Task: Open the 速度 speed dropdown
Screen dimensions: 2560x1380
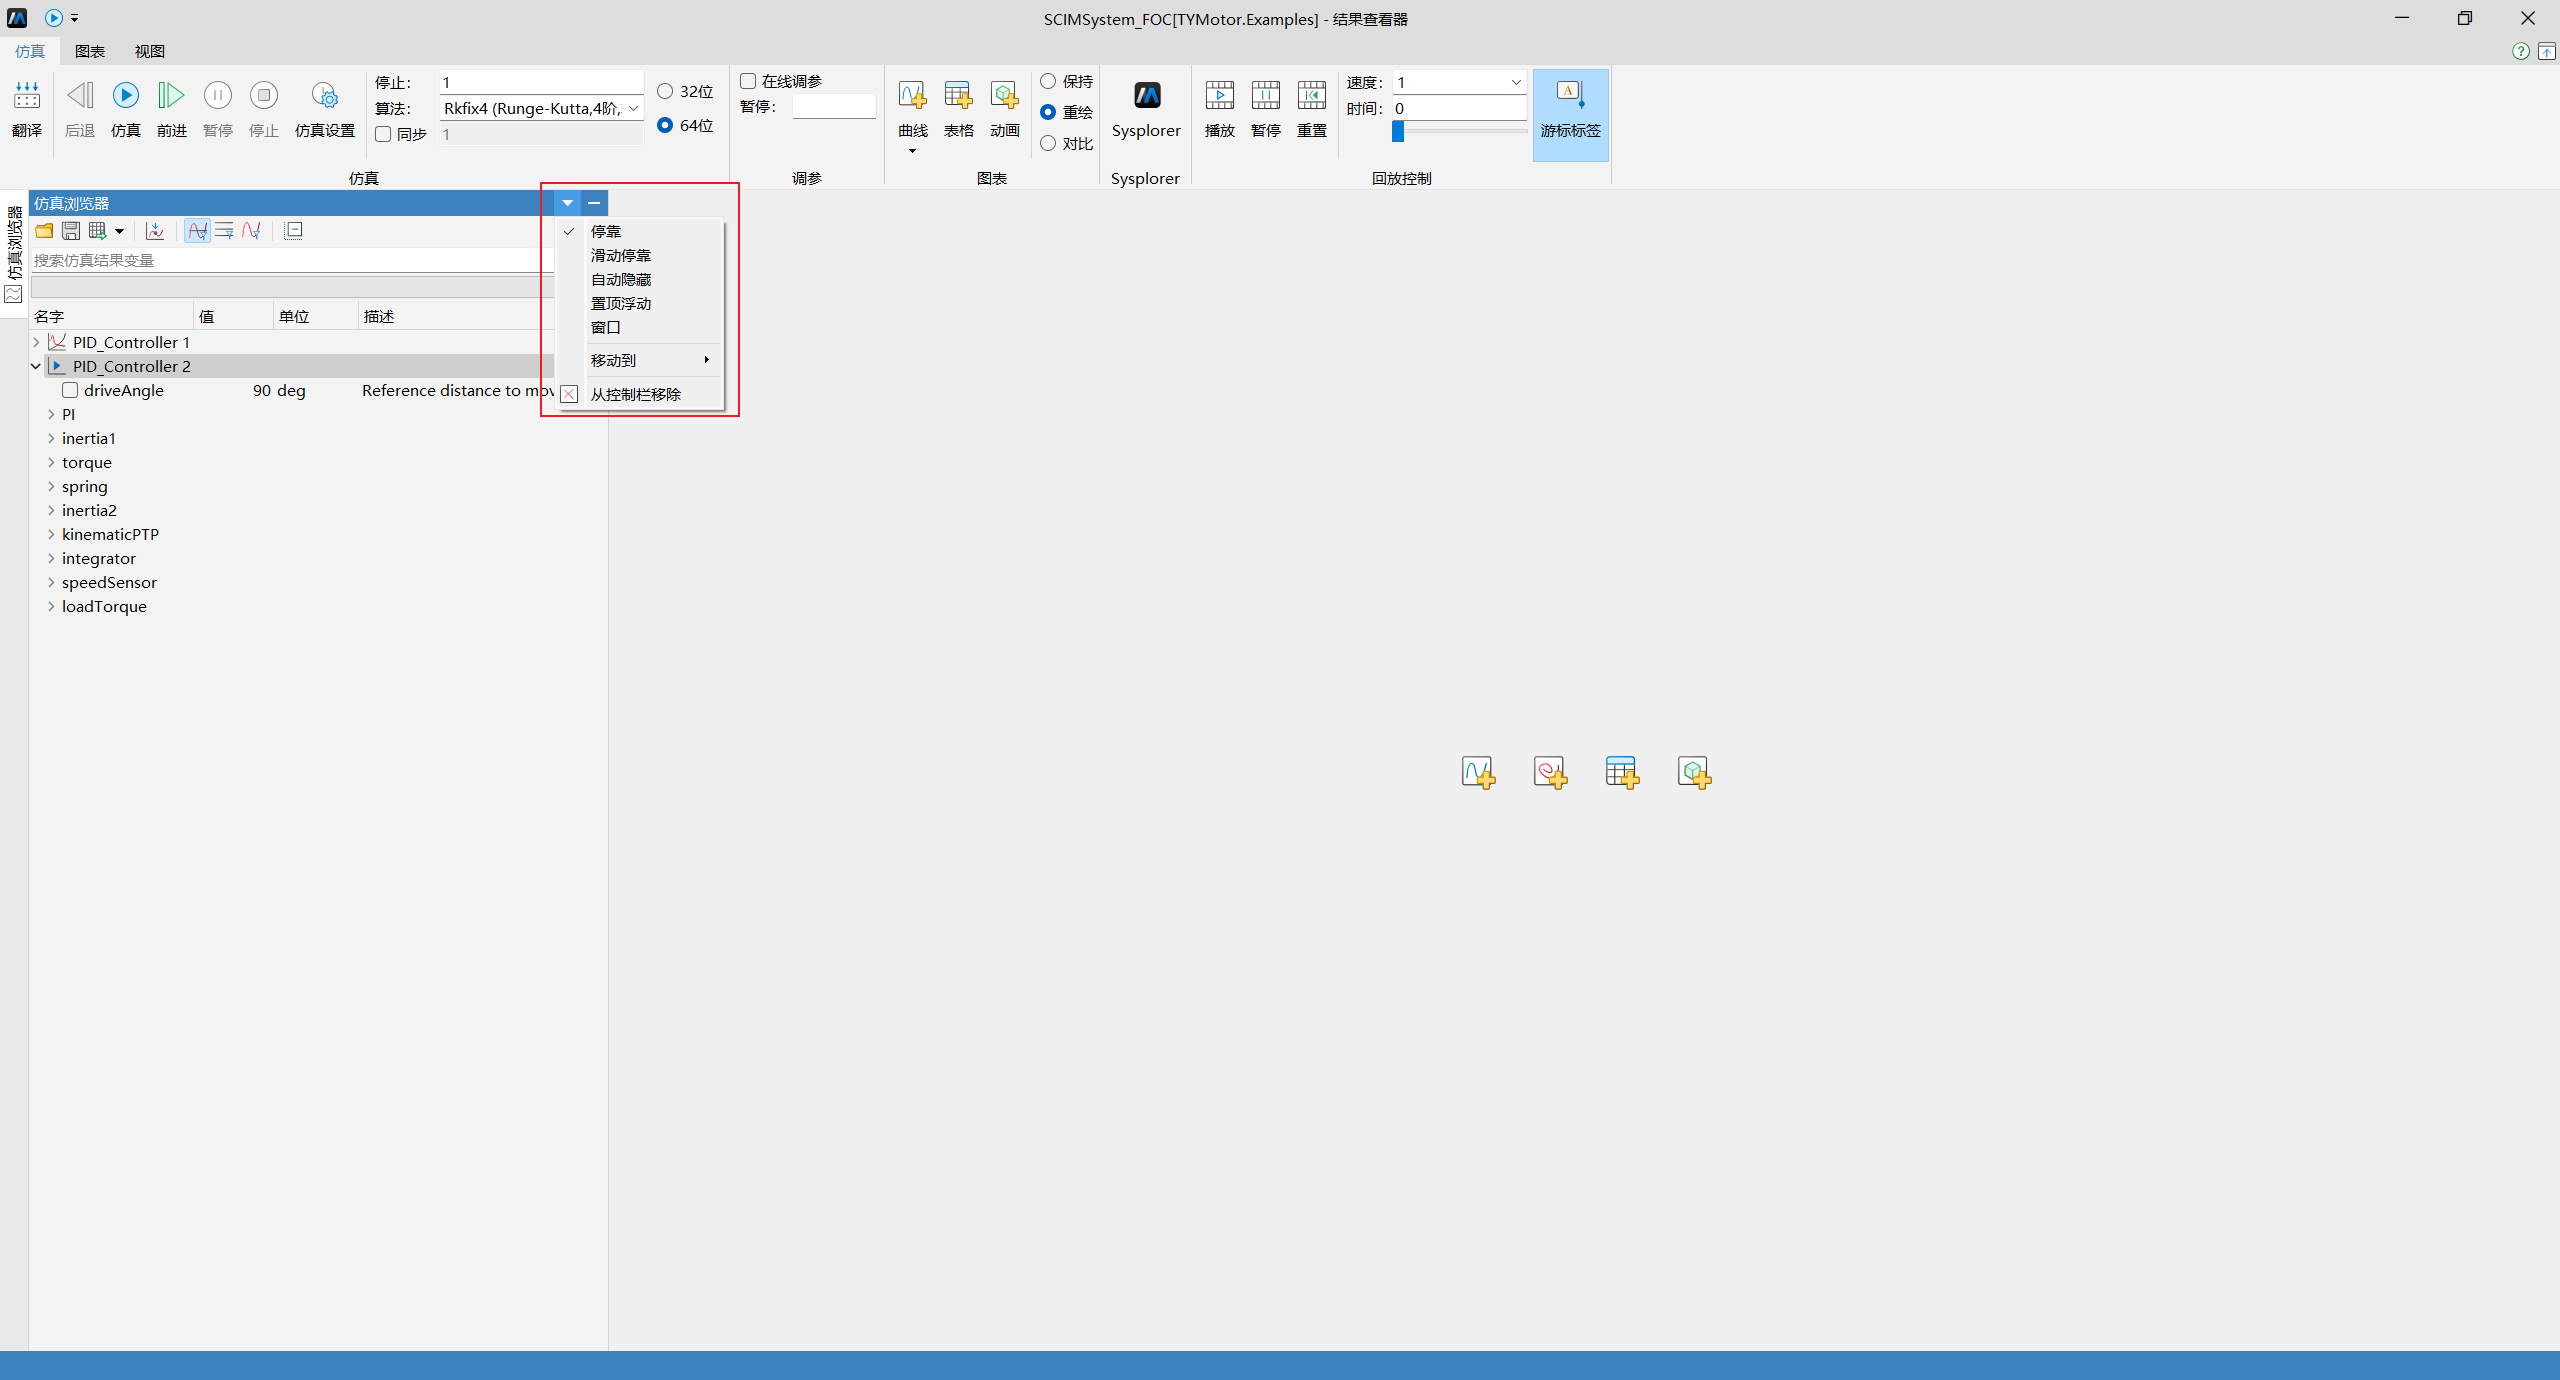Action: click(x=1516, y=82)
